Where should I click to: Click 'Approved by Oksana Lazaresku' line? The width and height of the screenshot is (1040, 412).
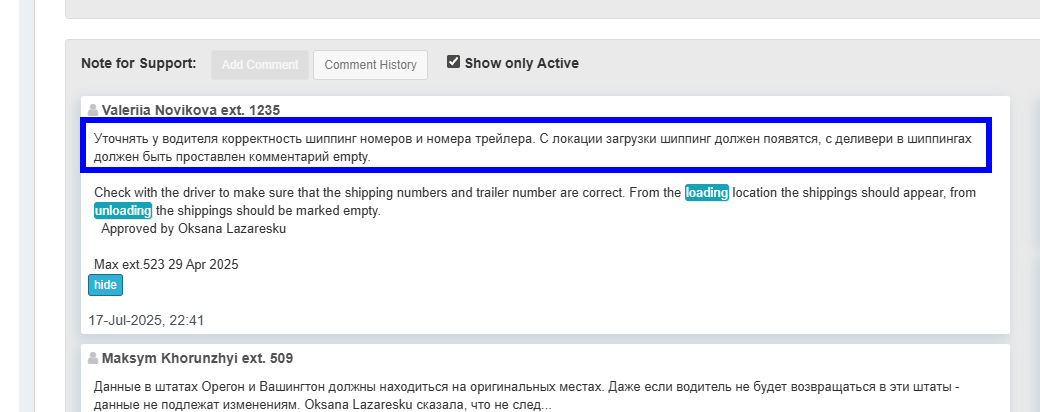[194, 228]
